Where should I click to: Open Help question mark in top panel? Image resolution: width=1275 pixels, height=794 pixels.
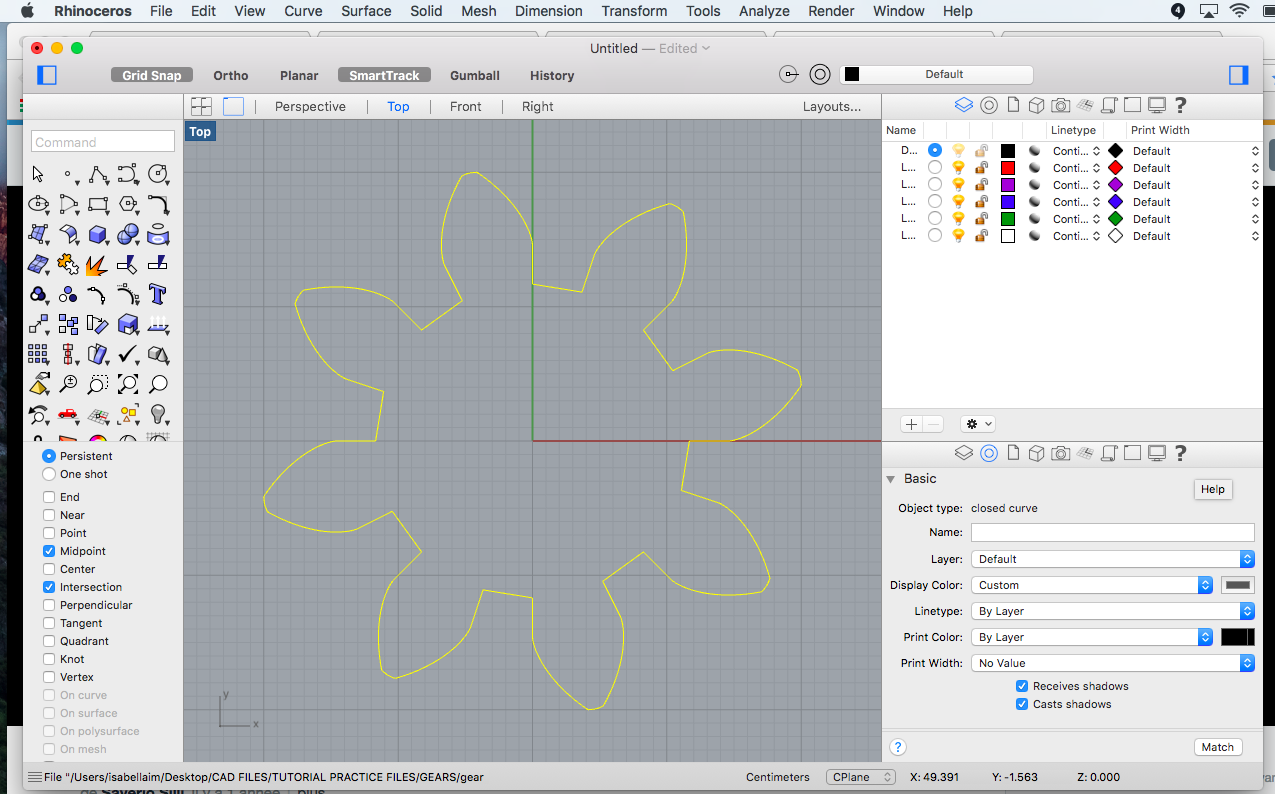coord(1180,105)
